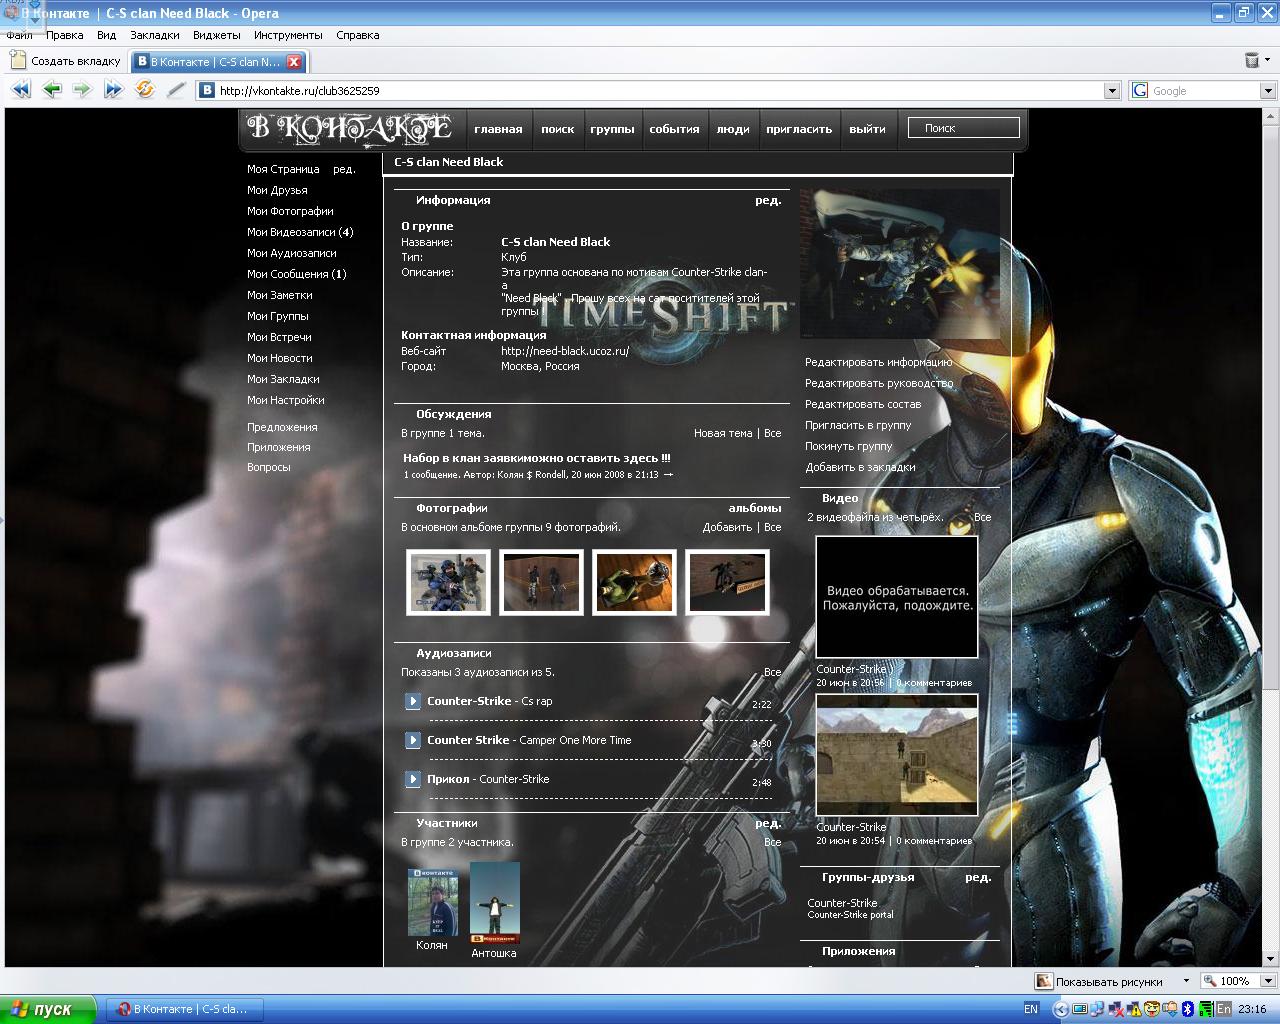Go forward with the green forward arrow

point(82,90)
